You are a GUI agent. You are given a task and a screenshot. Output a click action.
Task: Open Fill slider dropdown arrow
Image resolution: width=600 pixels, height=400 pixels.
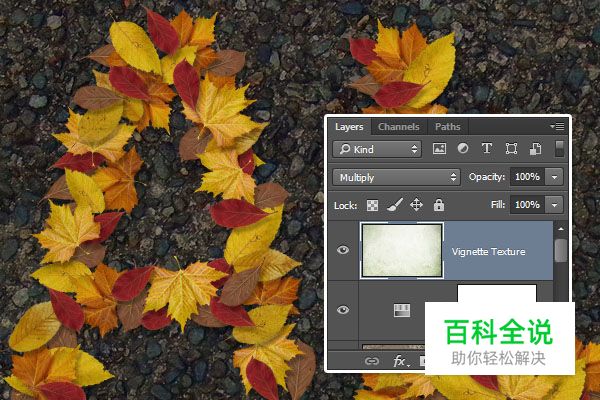(x=554, y=205)
